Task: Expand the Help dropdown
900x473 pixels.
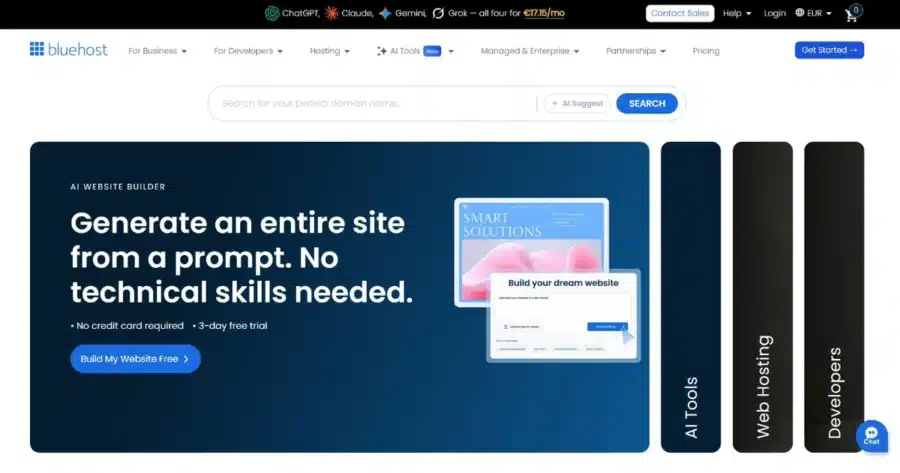Action: (x=737, y=13)
